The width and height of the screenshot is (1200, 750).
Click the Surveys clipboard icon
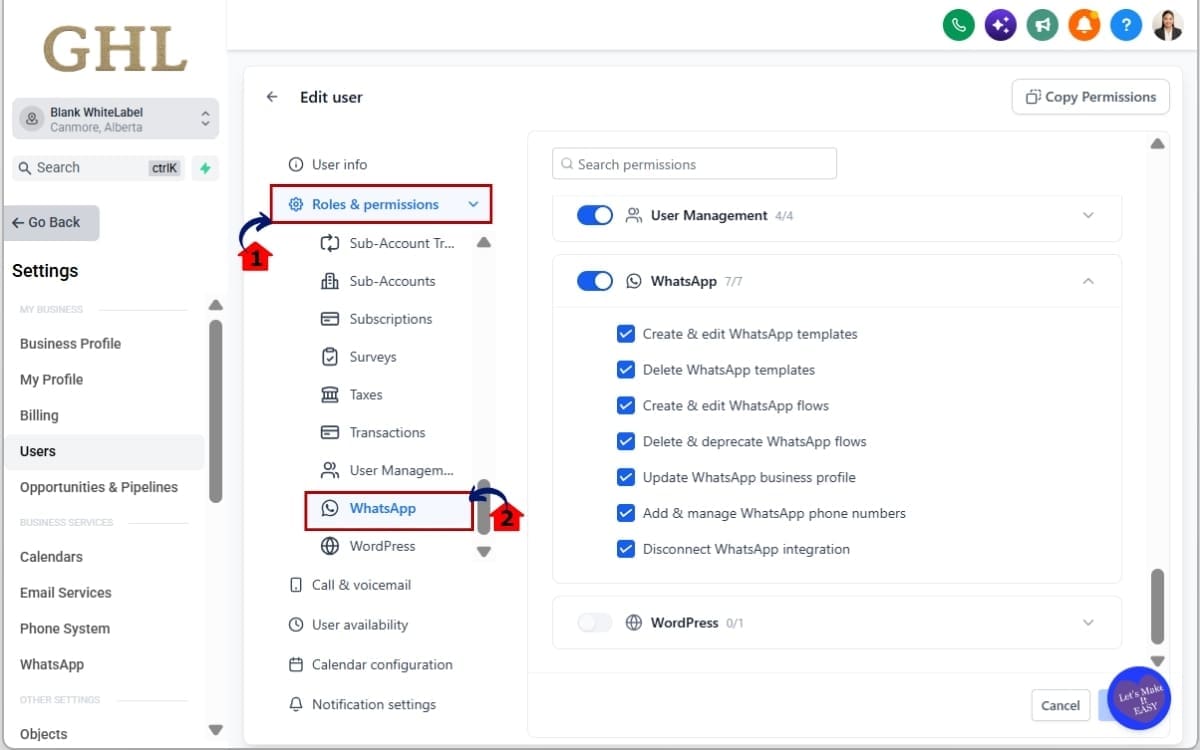(330, 357)
